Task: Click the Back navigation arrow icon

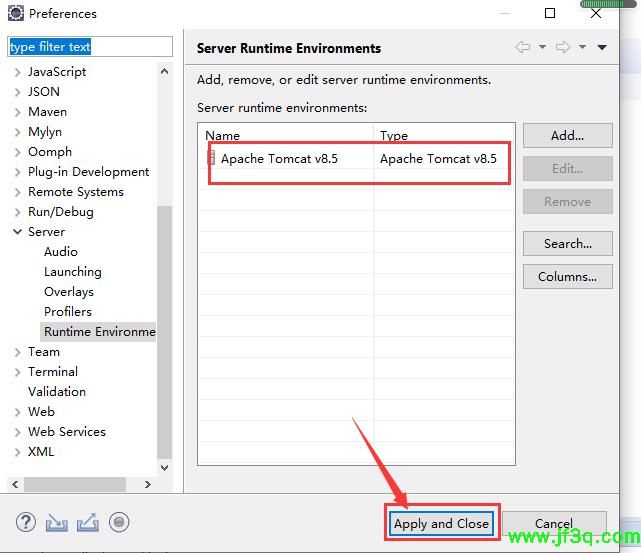Action: click(x=523, y=48)
